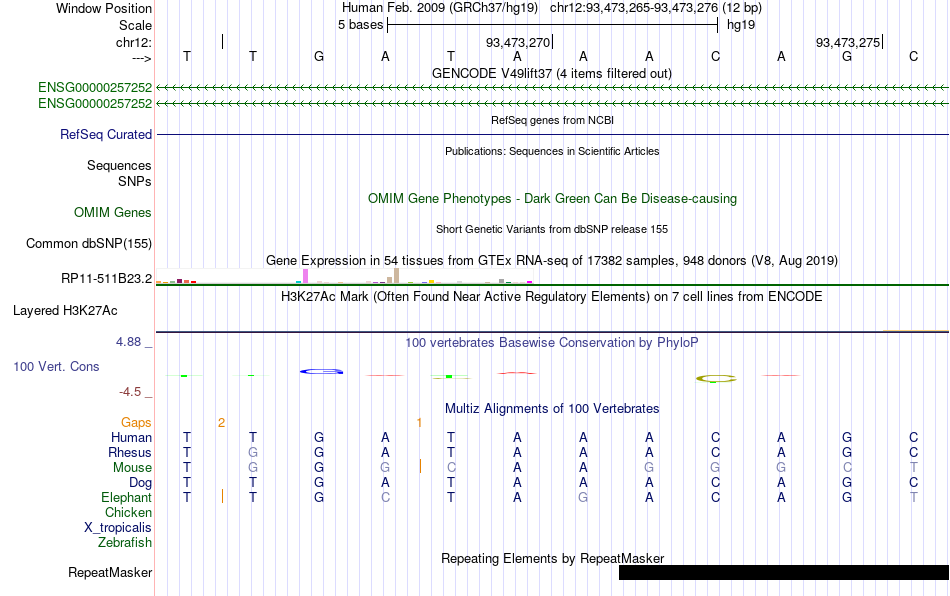This screenshot has height=596, width=950.
Task: Select the Dog alignment row label
Action: click(141, 483)
